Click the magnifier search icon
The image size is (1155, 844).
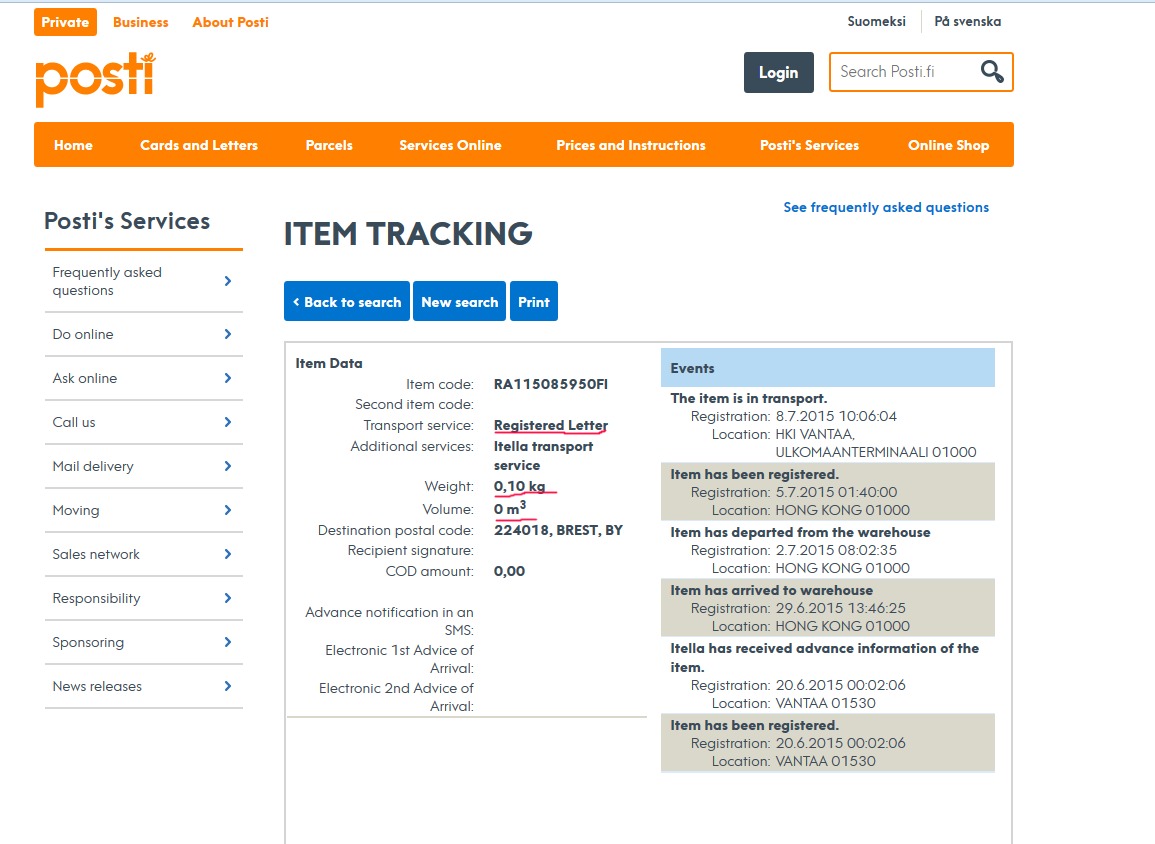pos(991,71)
